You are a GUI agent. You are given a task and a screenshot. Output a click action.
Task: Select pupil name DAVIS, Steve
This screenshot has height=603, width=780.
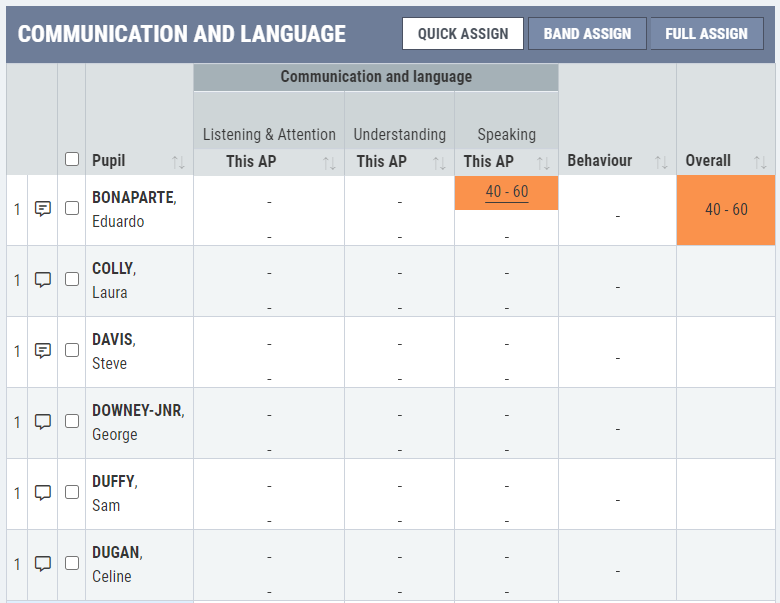pyautogui.click(x=114, y=352)
